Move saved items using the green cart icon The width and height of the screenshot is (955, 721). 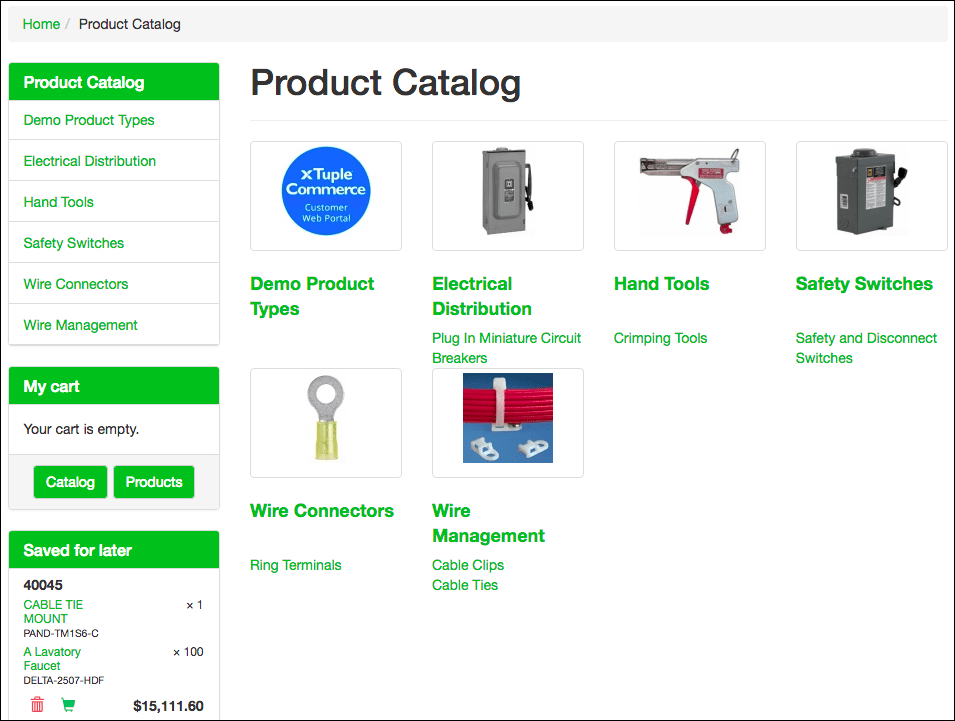coord(67,704)
